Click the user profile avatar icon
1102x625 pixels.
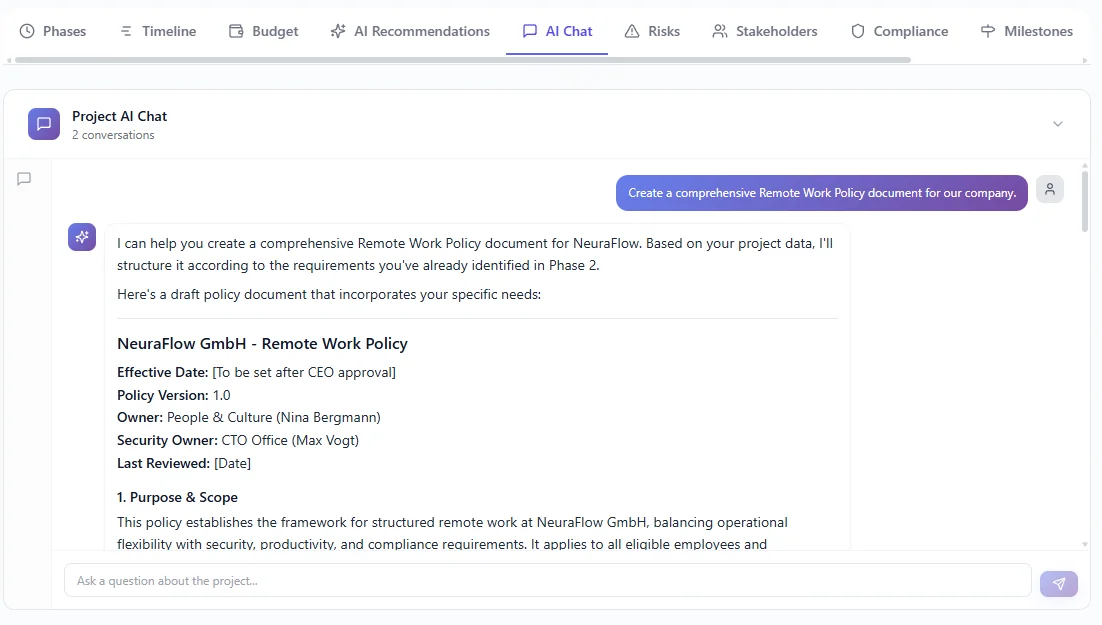pyautogui.click(x=1049, y=189)
